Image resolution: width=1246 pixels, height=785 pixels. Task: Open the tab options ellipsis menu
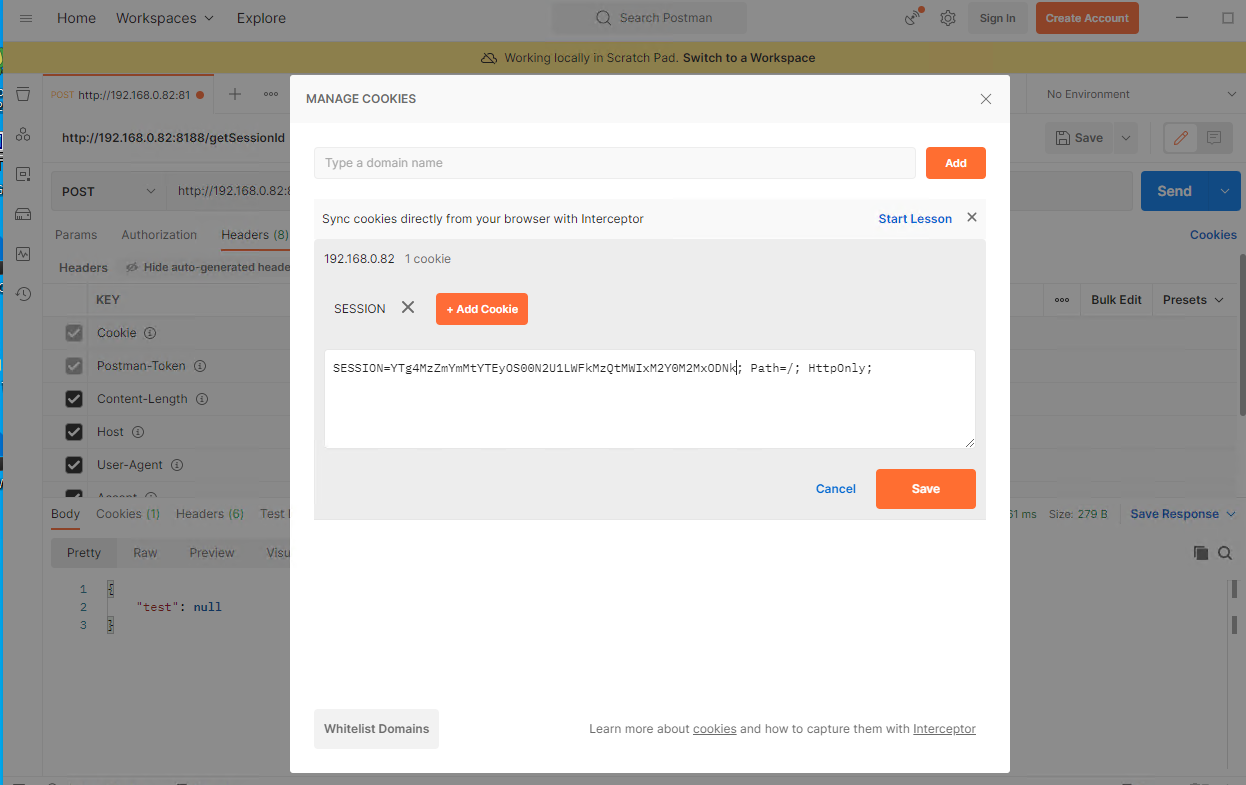[271, 94]
